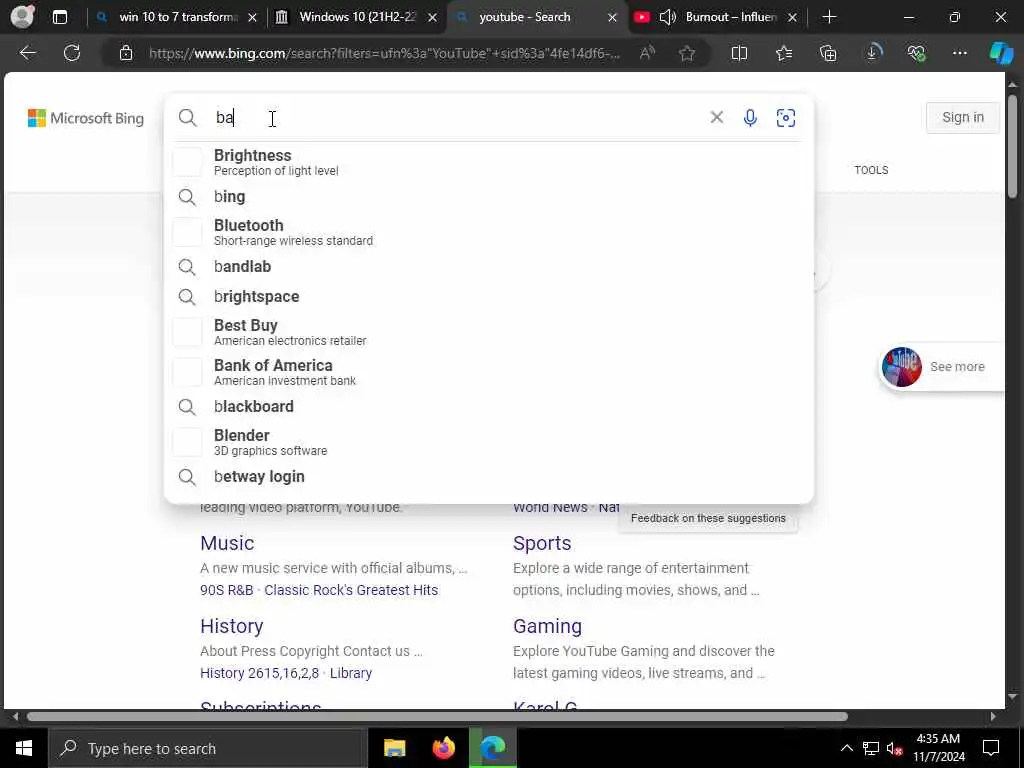Click the horizontal scrollbar thumb

(x=437, y=716)
